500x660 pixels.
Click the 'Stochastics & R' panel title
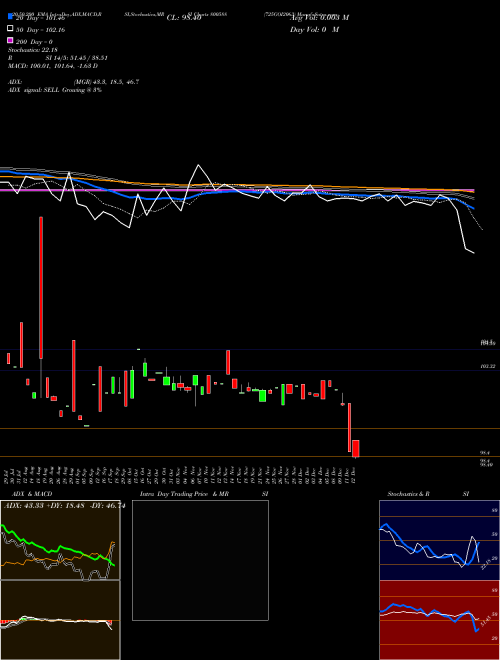[408, 494]
